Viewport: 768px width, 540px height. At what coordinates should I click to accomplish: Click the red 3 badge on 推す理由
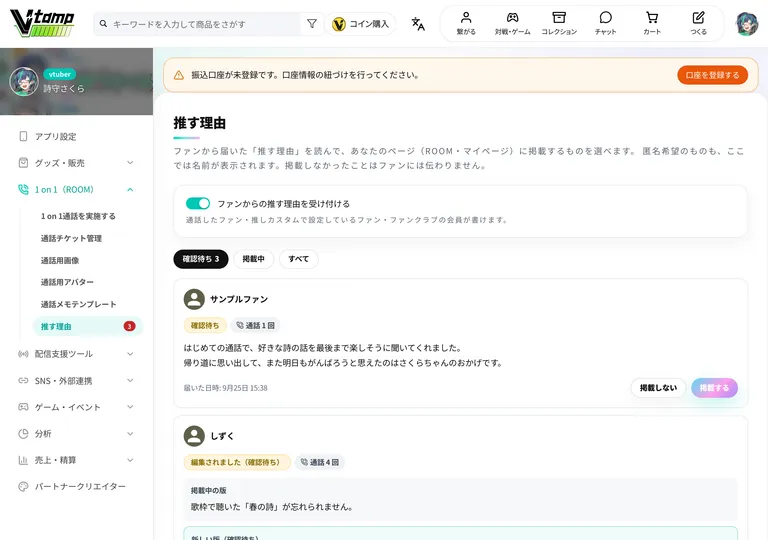coord(129,326)
